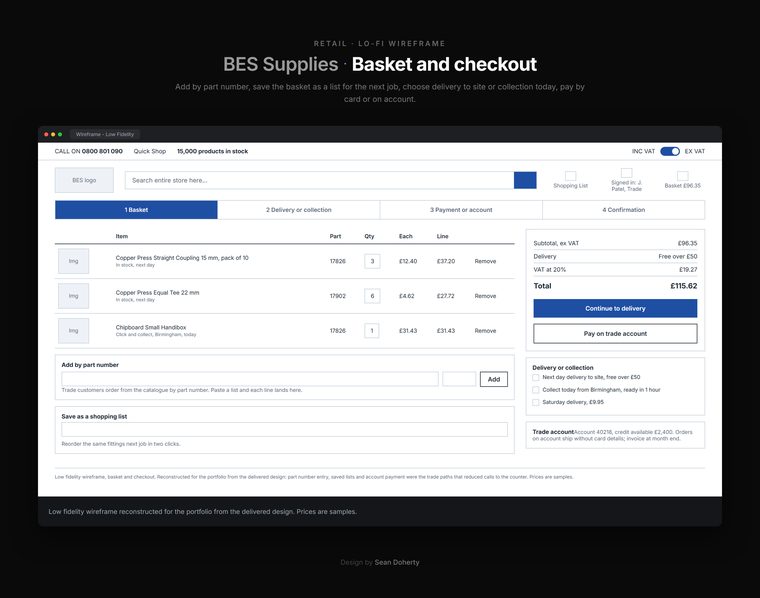The width and height of the screenshot is (760, 598).
Task: Click the Part column header
Action: click(335, 236)
